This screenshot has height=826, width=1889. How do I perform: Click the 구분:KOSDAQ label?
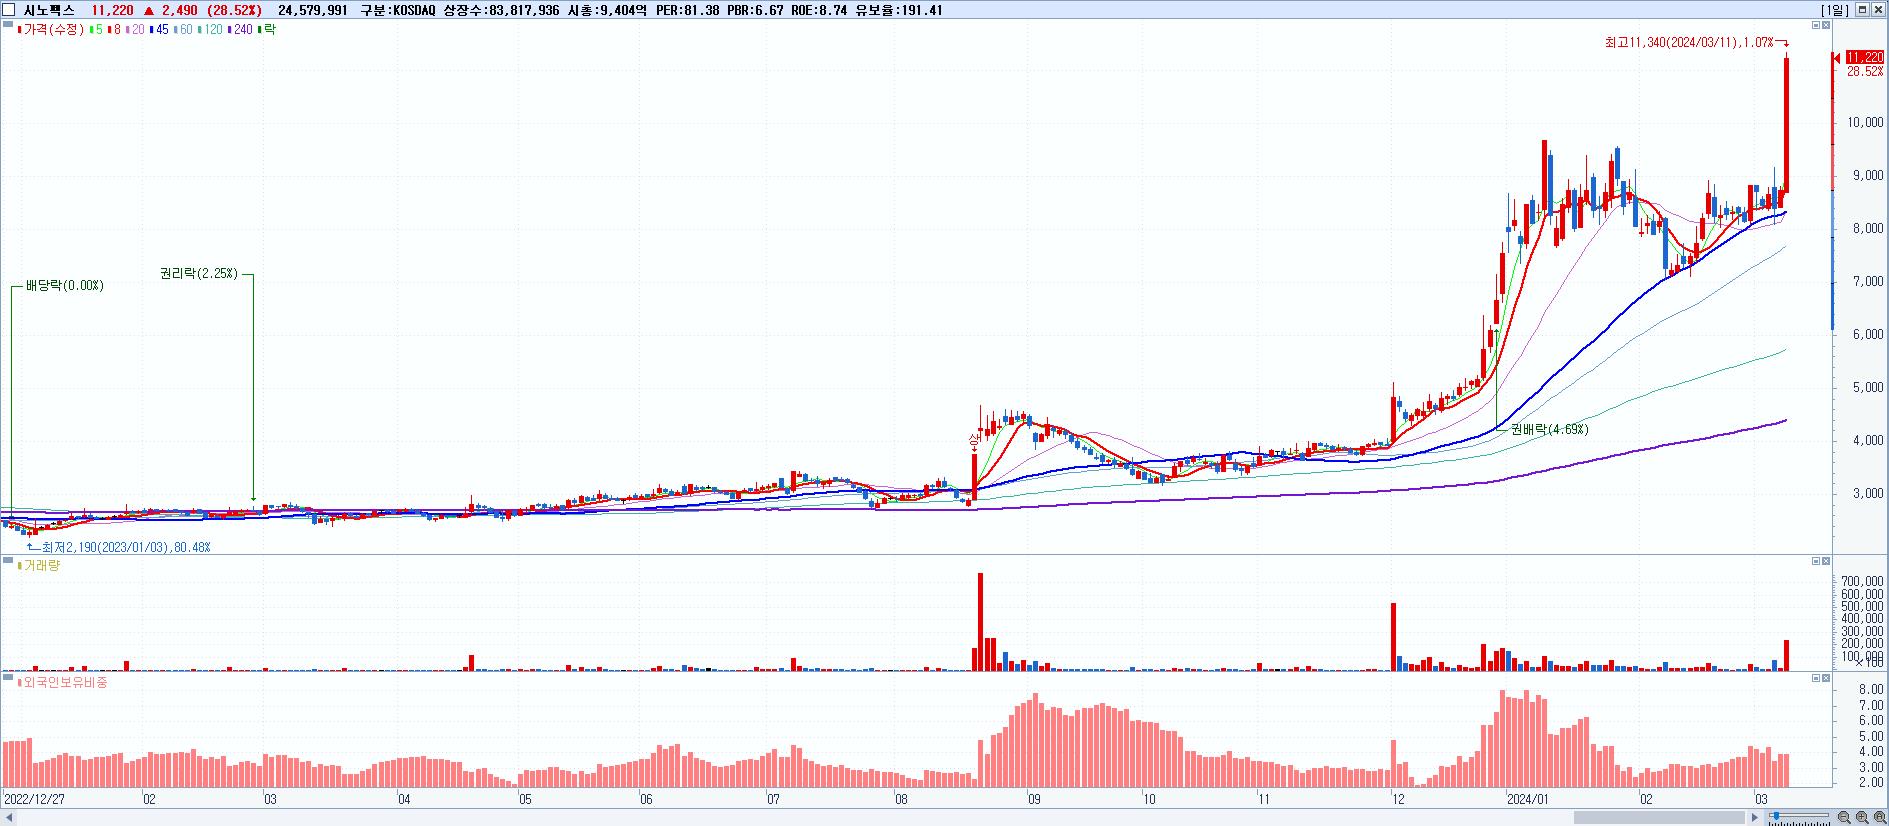coord(398,10)
